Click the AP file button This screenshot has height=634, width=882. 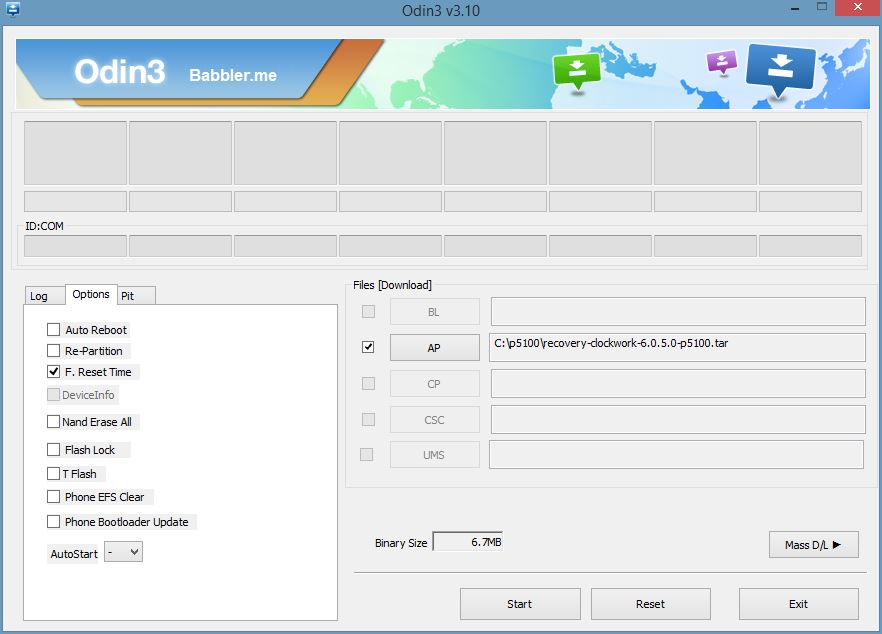[x=434, y=348]
